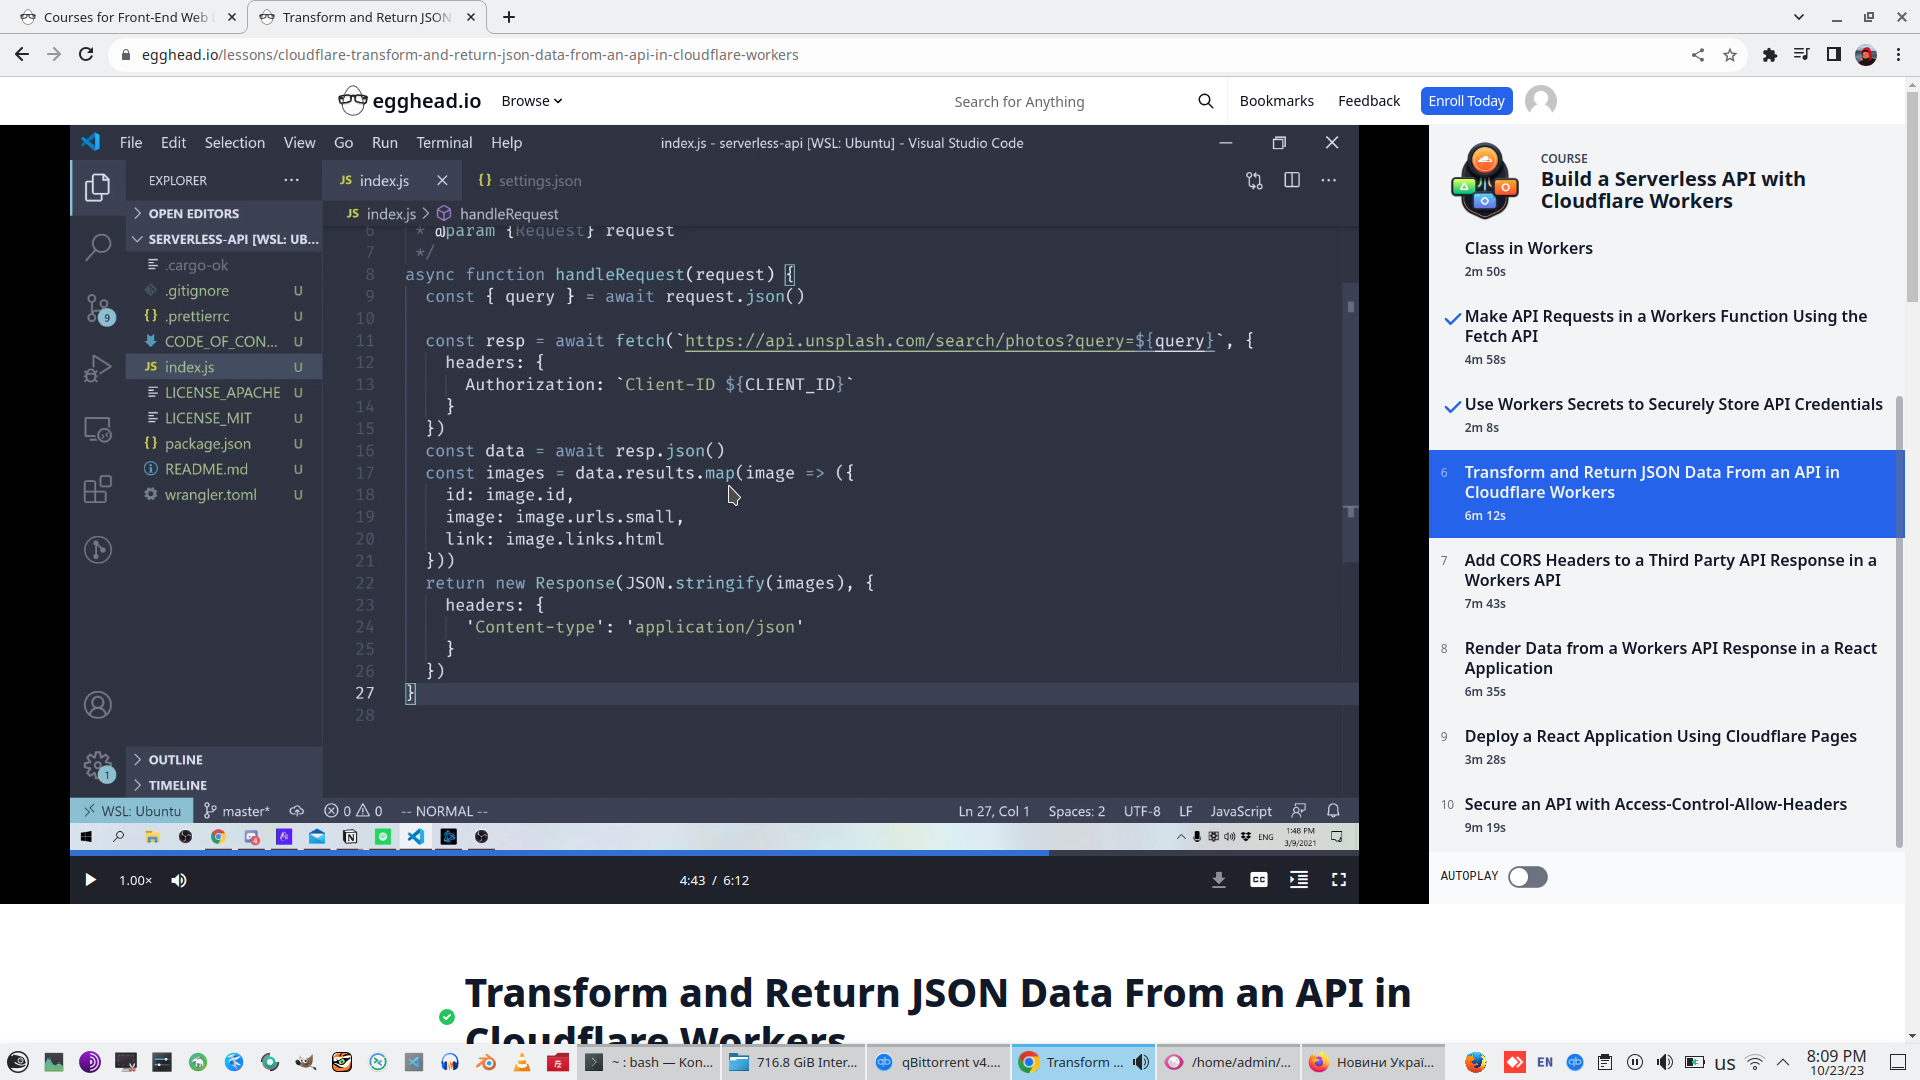Enter fullscreen video mode
Screen dimensions: 1920x1080
coord(1339,880)
